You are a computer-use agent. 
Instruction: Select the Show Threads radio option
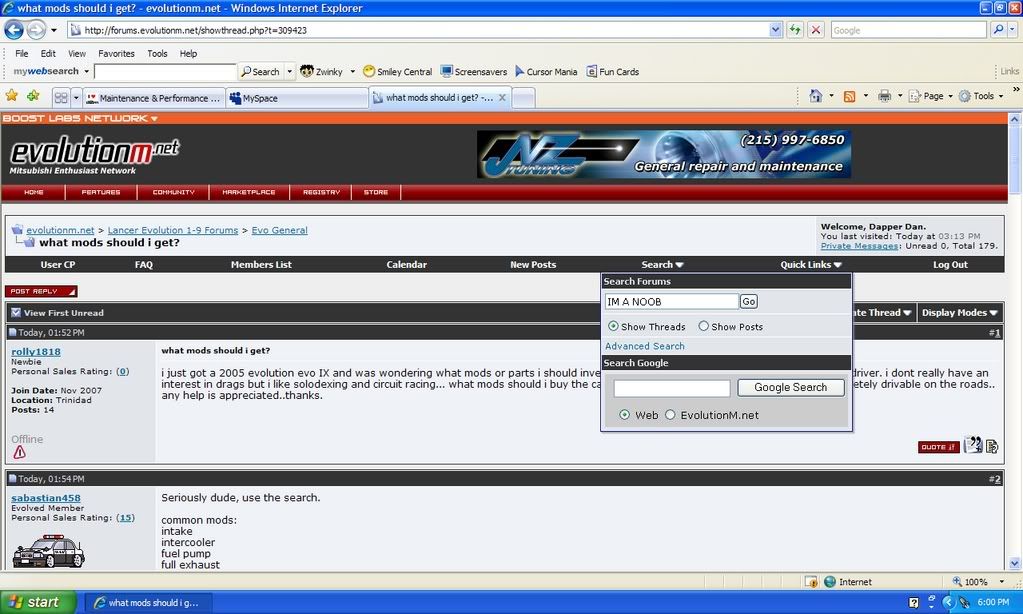(x=613, y=326)
